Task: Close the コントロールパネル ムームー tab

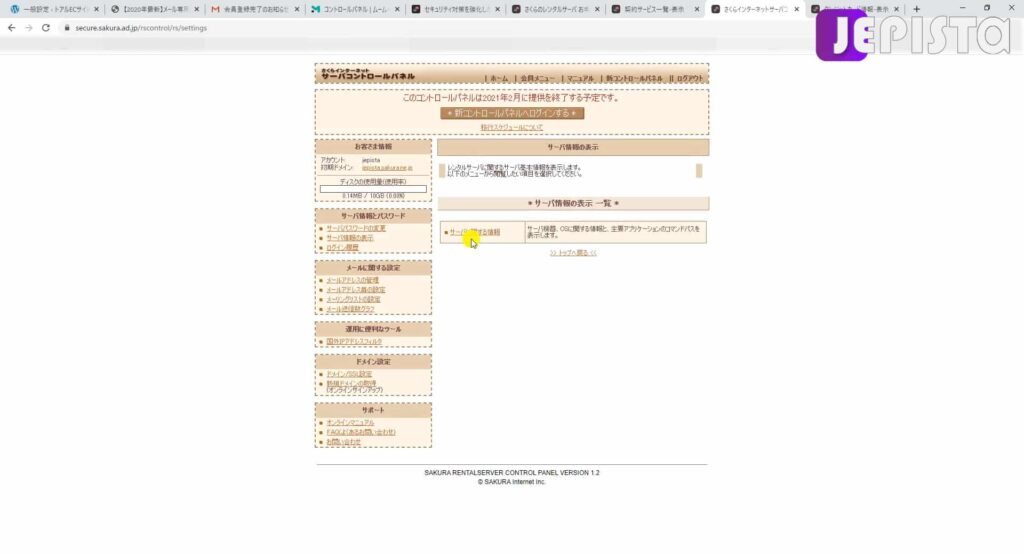Action: click(x=396, y=9)
